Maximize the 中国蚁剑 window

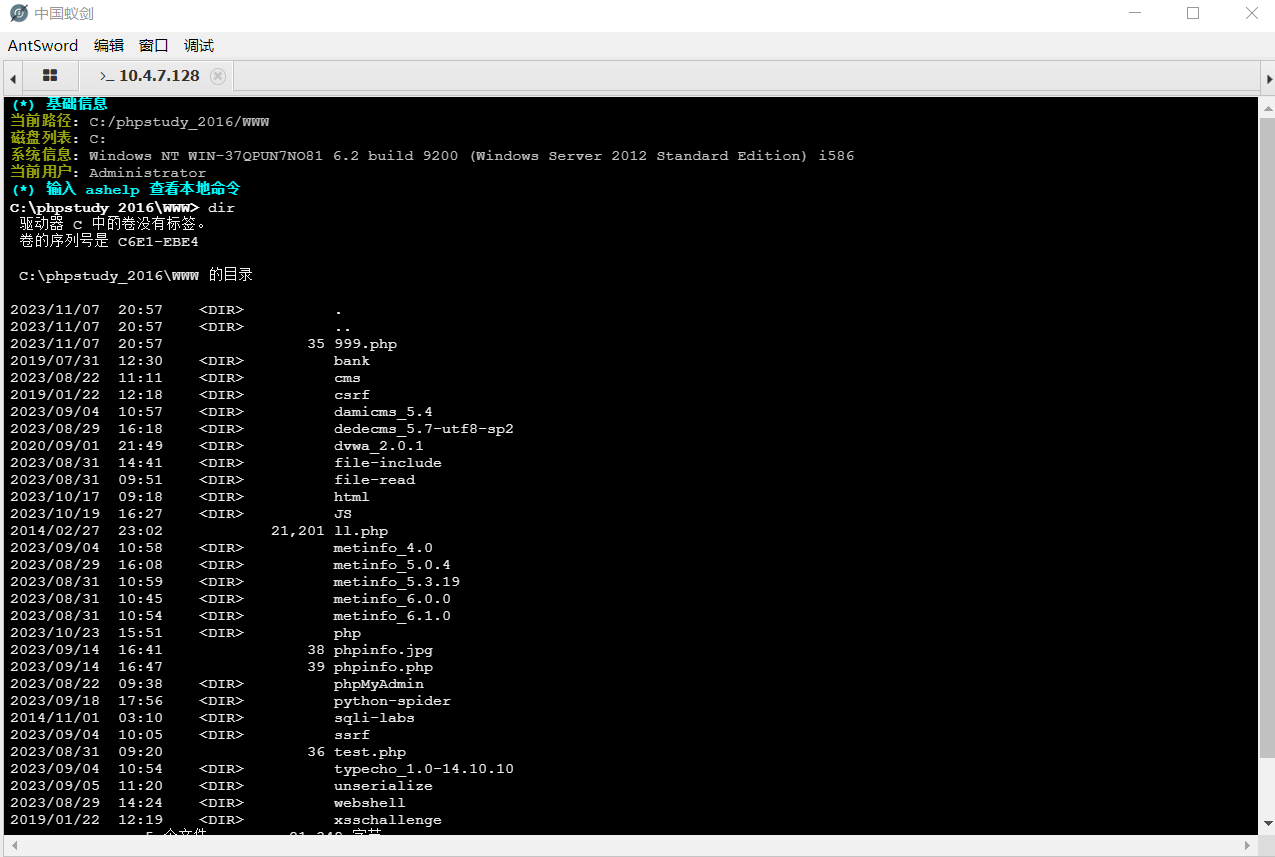(1193, 13)
